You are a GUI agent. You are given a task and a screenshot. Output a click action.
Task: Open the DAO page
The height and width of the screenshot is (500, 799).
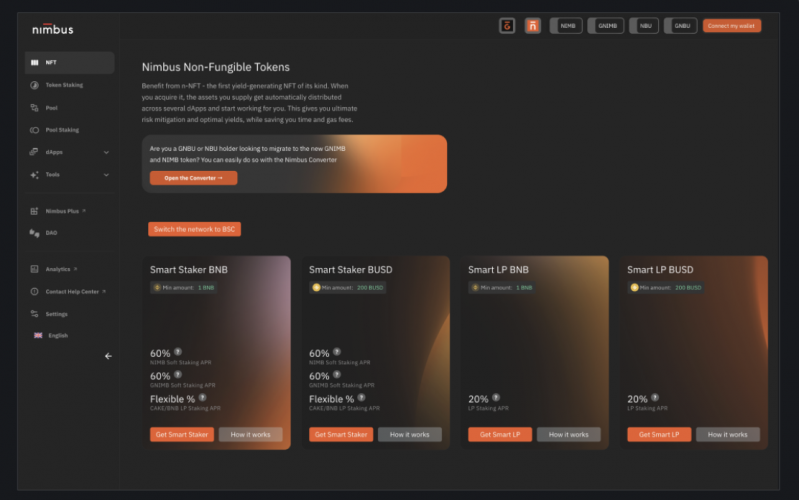tap(51, 233)
